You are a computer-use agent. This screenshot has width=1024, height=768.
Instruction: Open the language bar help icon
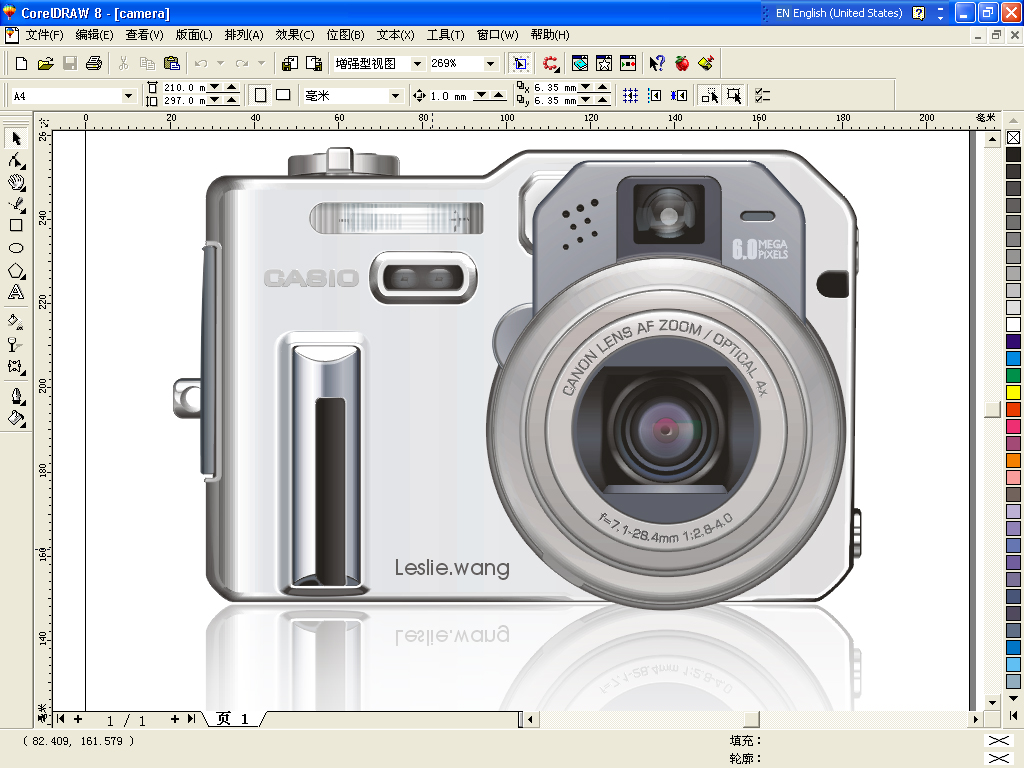coord(918,13)
